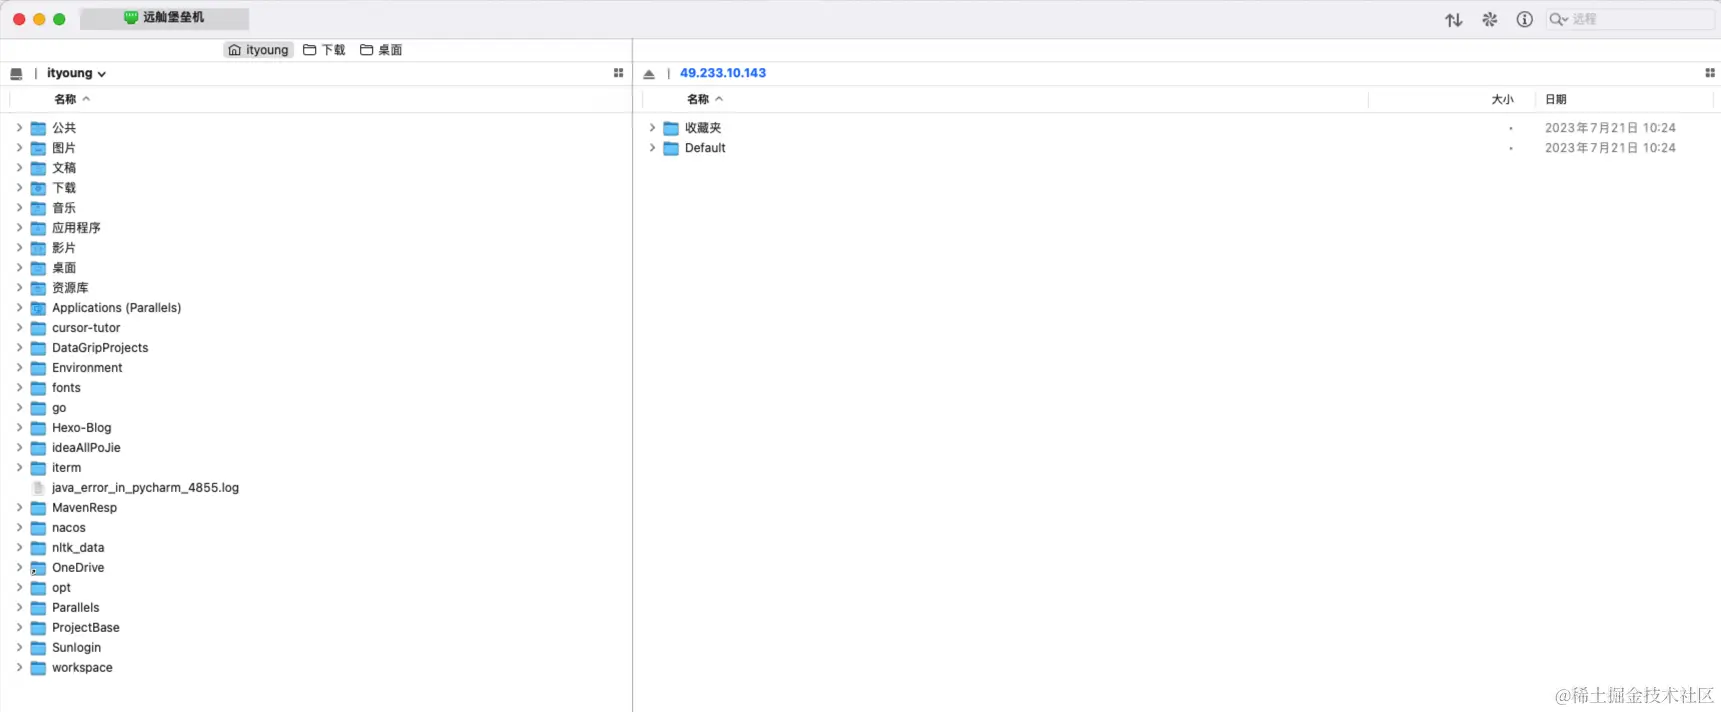
Task: Select the opt folder row
Action: (x=316, y=588)
